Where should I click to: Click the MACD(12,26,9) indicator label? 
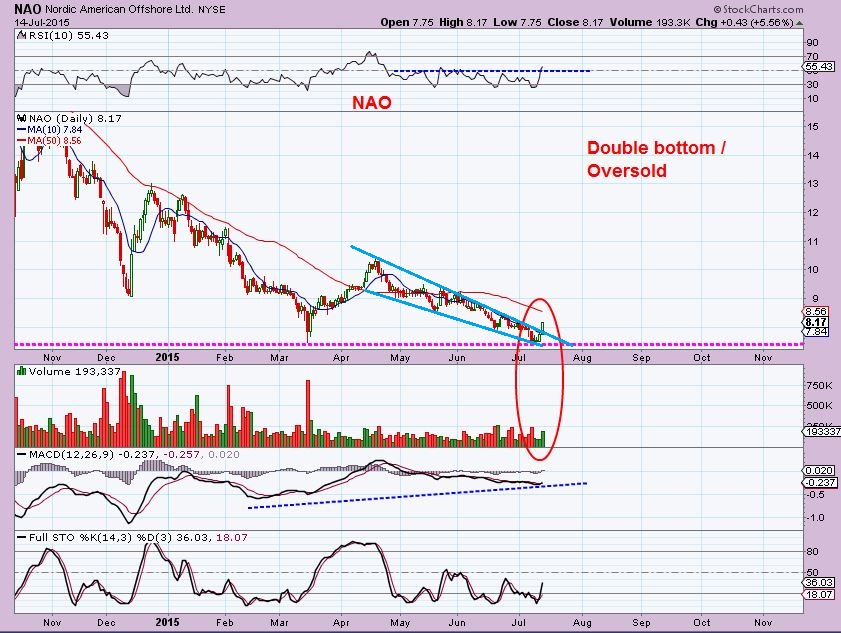pos(71,454)
